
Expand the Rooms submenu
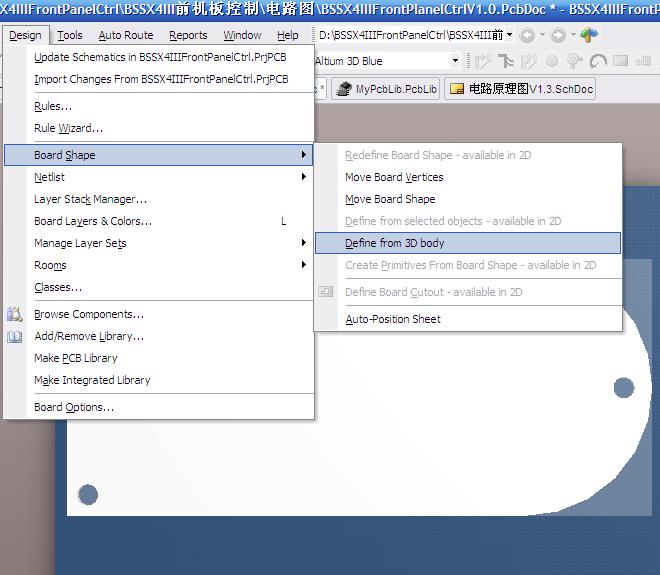coord(160,265)
